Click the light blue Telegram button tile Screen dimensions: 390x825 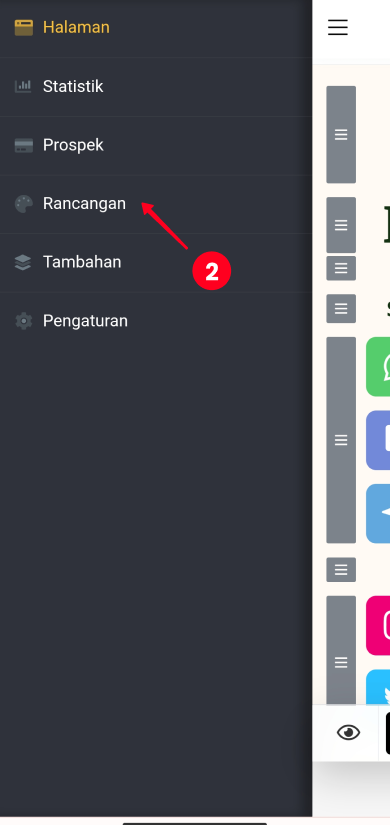[x=378, y=514]
